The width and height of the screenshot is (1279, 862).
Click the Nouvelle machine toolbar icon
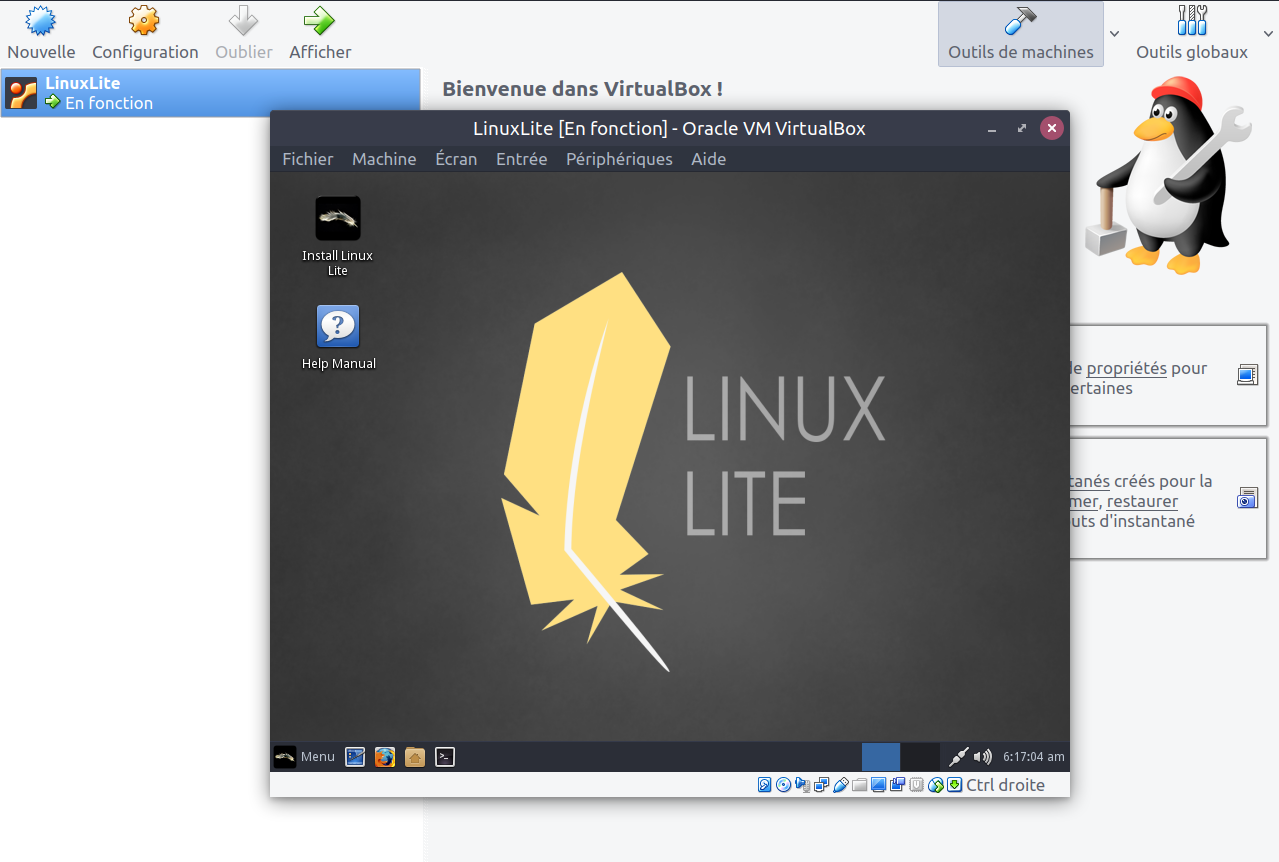[x=41, y=21]
